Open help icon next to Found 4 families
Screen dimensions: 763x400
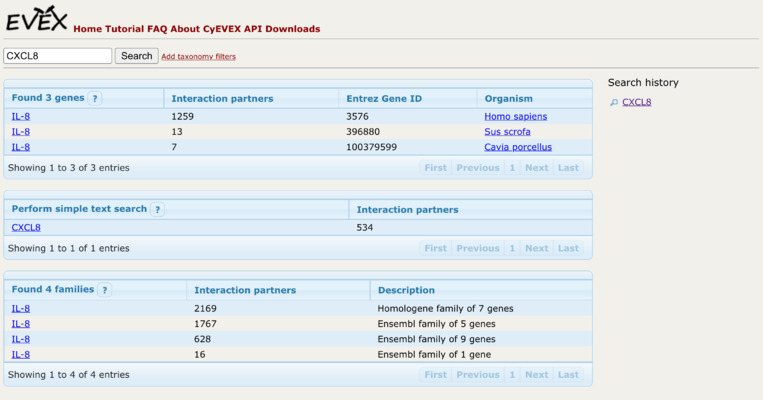[104, 290]
